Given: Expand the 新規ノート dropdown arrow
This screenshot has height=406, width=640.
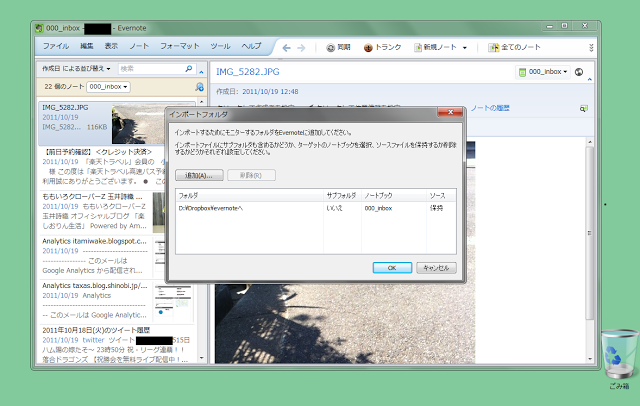Looking at the screenshot, I should pos(464,48).
